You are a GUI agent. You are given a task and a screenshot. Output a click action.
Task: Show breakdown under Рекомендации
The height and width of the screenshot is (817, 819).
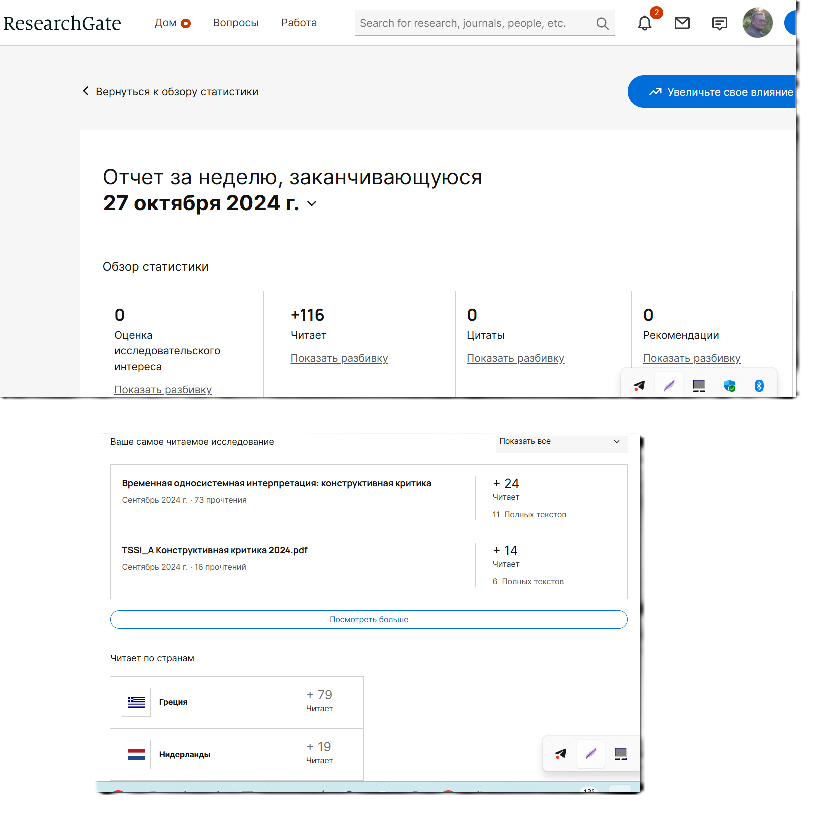click(x=692, y=358)
